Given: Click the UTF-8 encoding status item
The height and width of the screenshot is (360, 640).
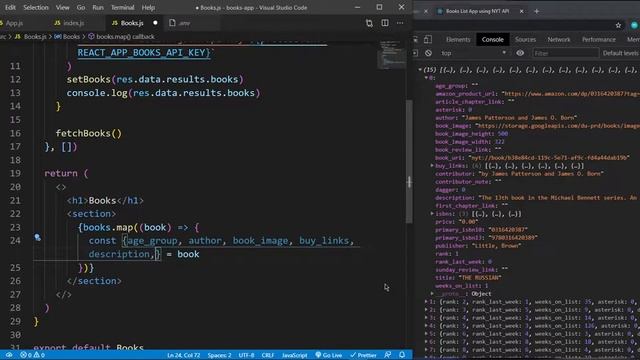Looking at the screenshot, I should click(x=247, y=355).
